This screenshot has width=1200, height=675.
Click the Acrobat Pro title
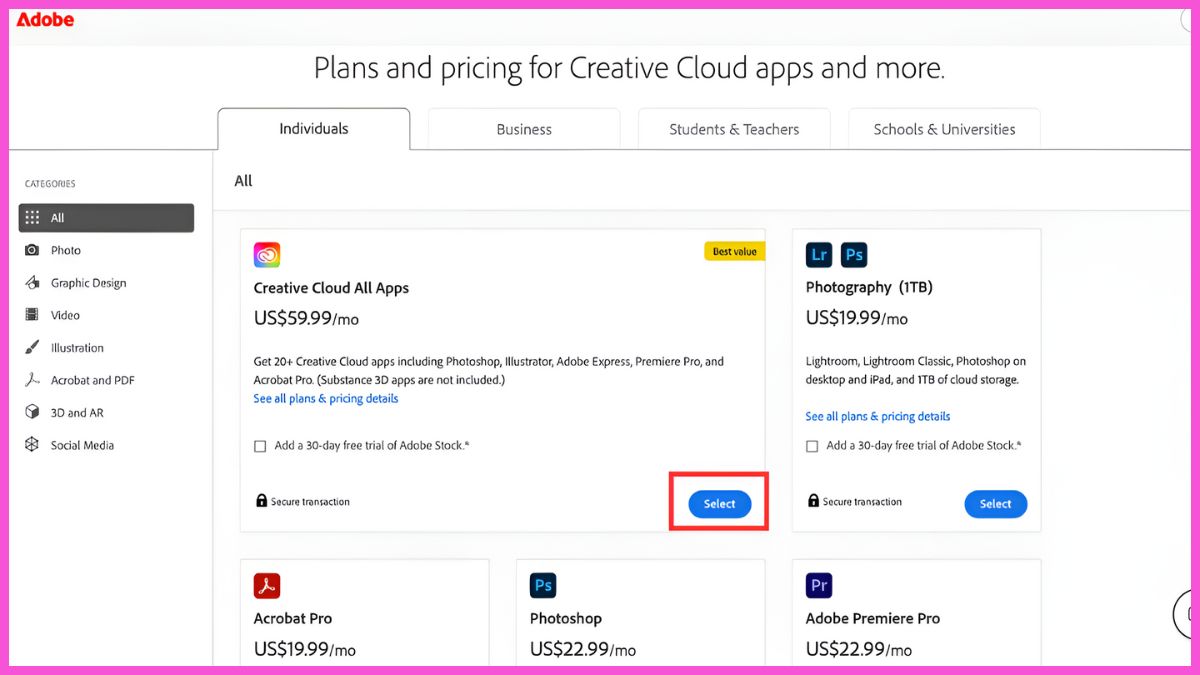[x=293, y=618]
